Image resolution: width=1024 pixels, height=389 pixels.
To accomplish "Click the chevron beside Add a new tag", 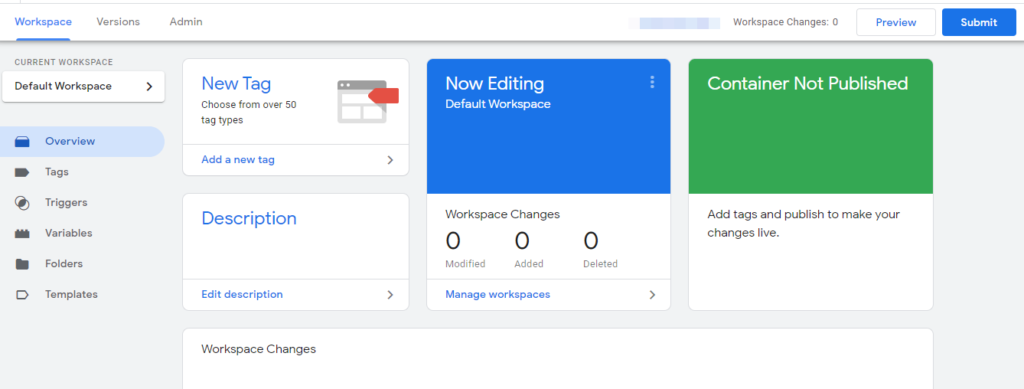I will [x=390, y=160].
